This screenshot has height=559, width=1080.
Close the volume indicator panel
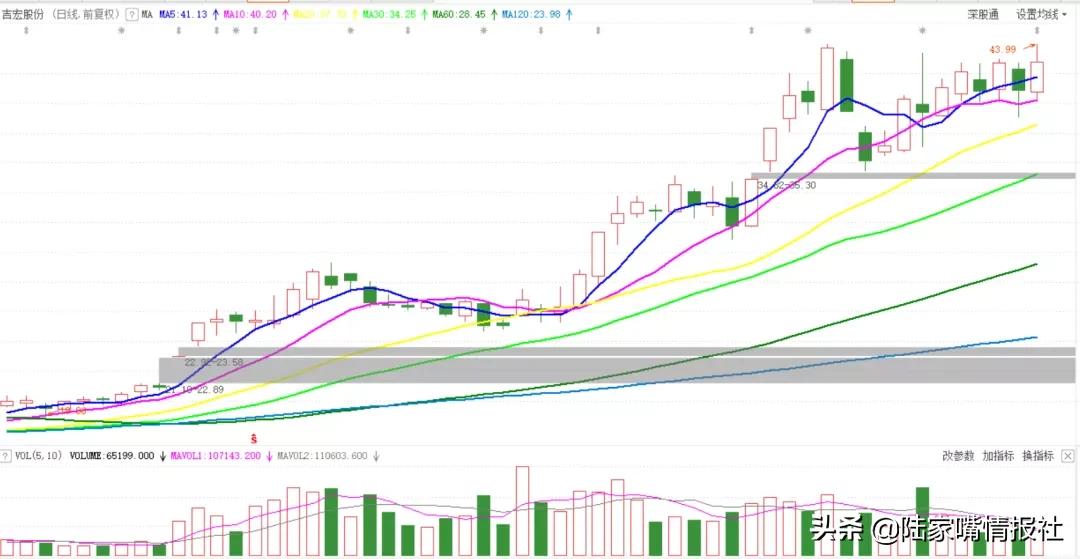[1068, 456]
